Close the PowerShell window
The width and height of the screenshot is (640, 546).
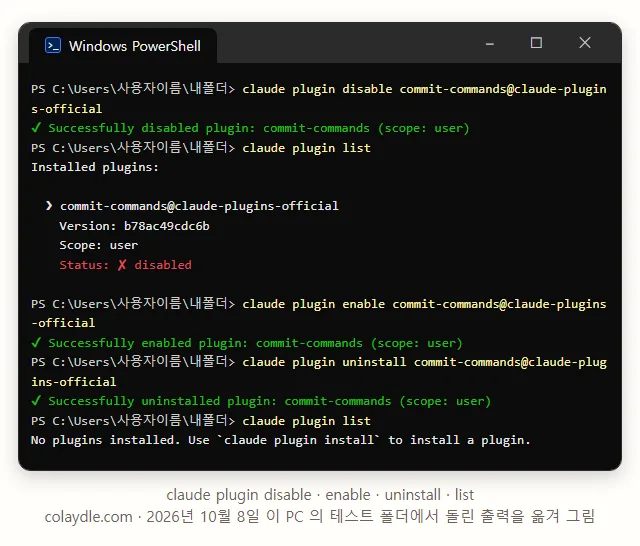[585, 42]
